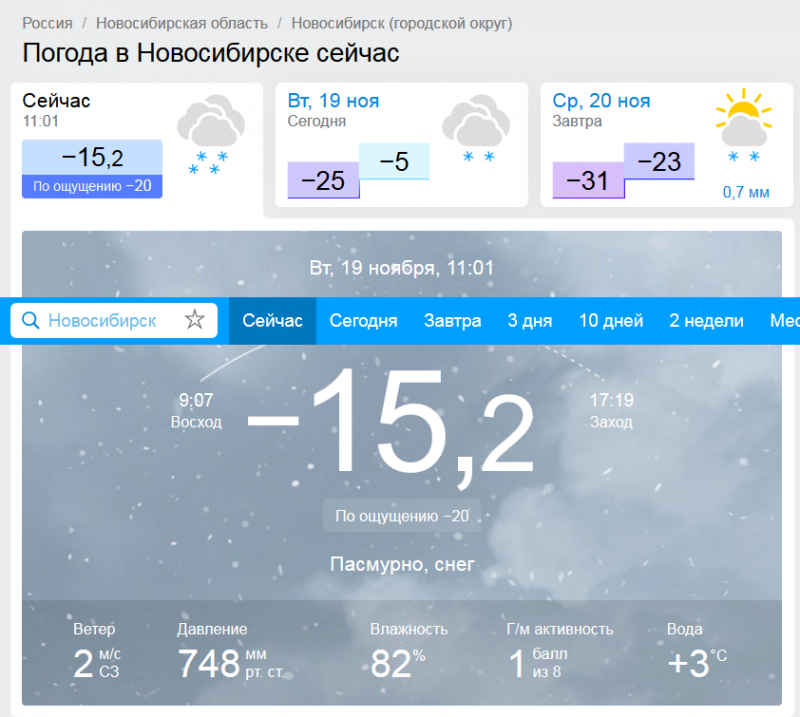Open the Сейчас tab
The width and height of the screenshot is (800, 717).
click(x=272, y=321)
